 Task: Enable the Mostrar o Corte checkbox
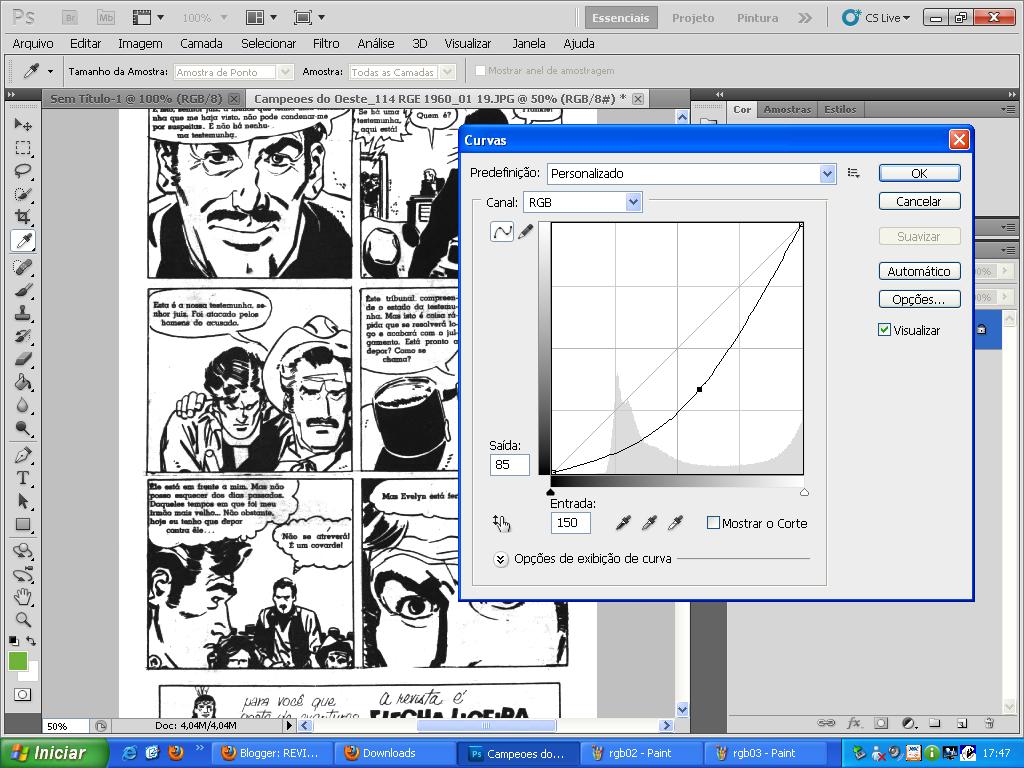(714, 522)
